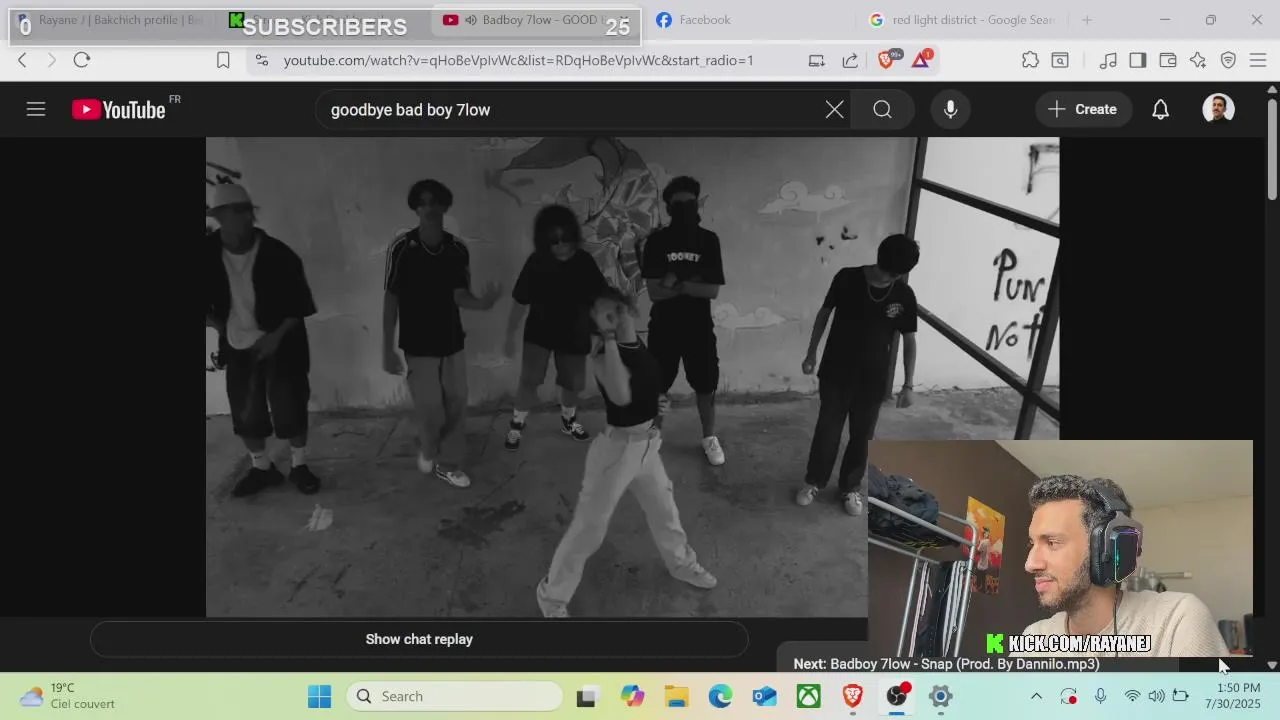Image resolution: width=1280 pixels, height=720 pixels.
Task: Open the Windows Start menu
Action: point(319,696)
